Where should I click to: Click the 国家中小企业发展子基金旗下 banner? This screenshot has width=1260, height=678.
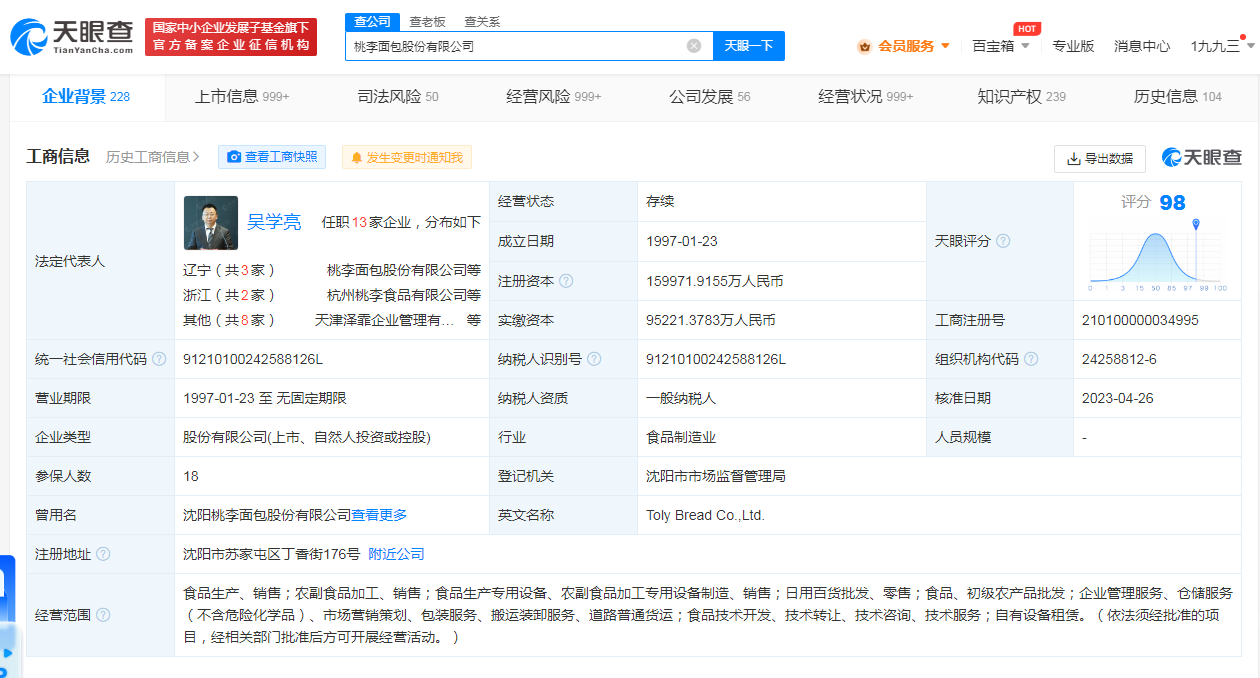pos(231,37)
